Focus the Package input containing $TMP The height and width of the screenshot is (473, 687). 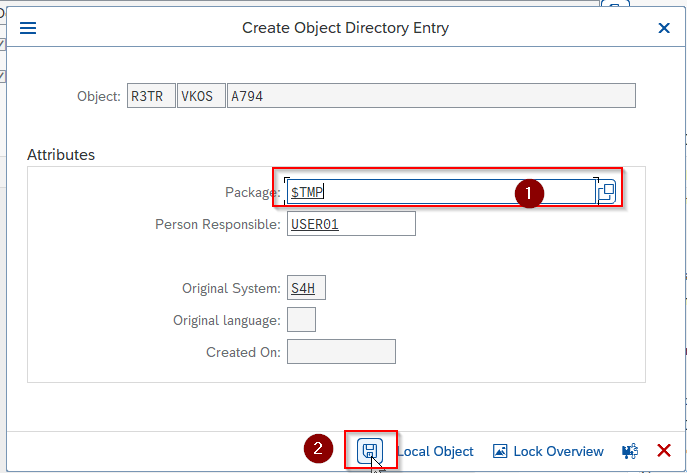[441, 192]
